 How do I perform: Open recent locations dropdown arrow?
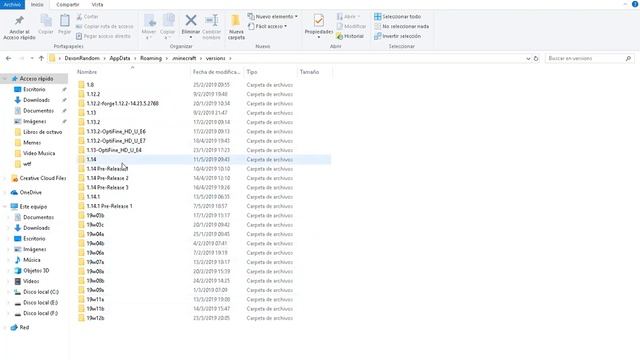pos(32,58)
